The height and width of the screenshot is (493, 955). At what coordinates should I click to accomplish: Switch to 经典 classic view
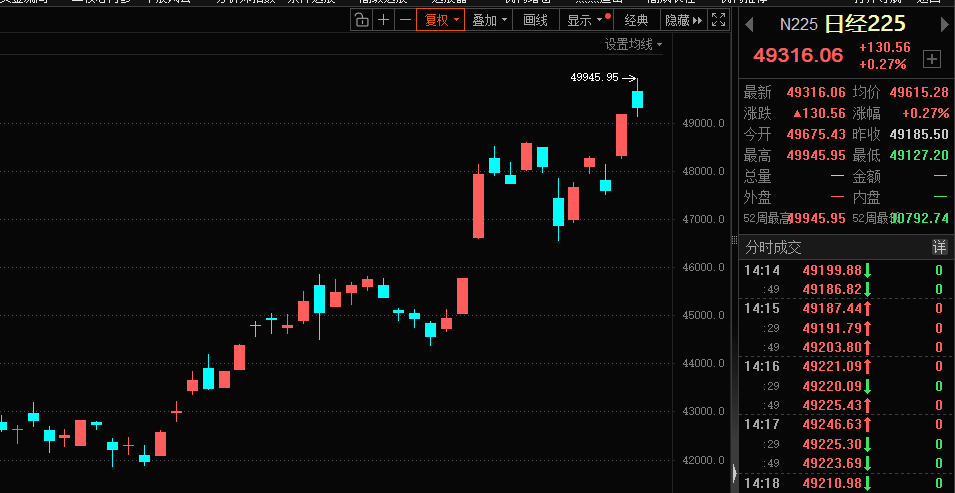[x=636, y=20]
